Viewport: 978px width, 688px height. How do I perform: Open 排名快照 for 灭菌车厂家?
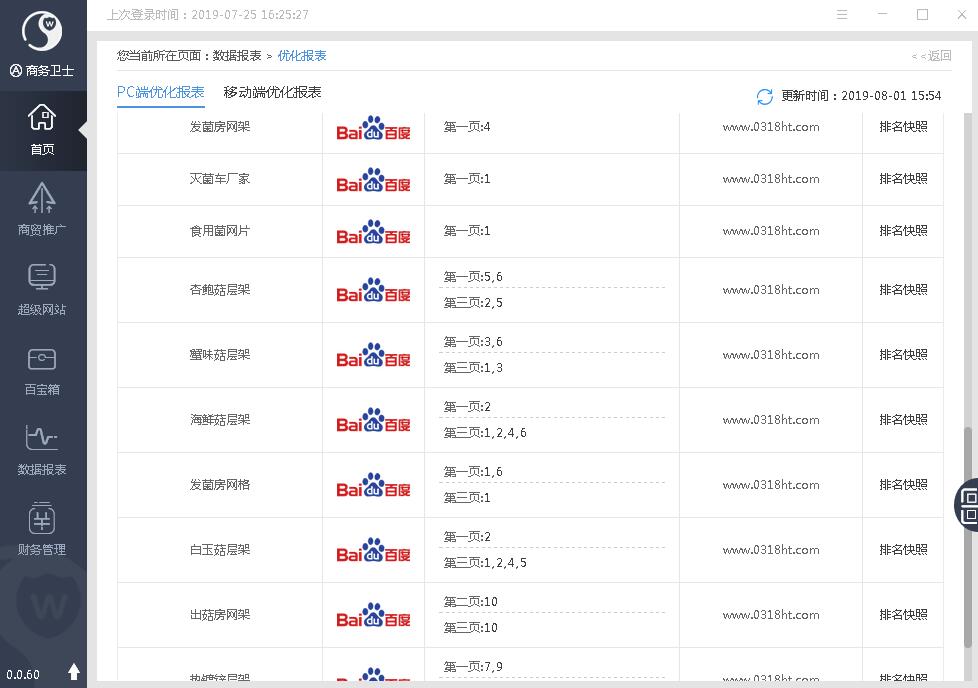coord(903,179)
